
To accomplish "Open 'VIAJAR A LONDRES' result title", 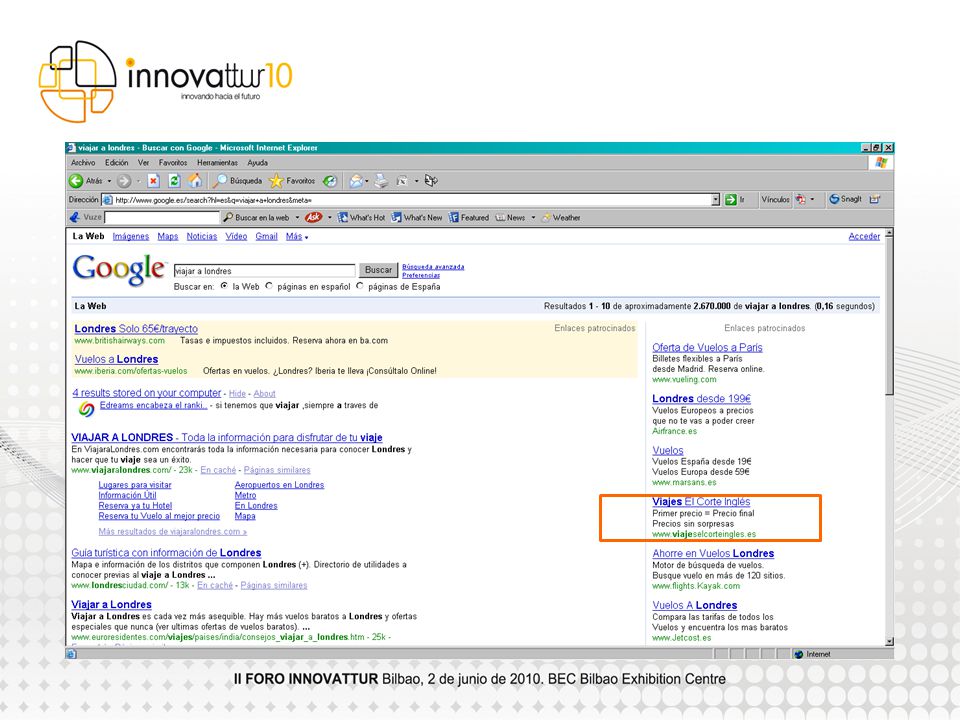I will (227, 437).
